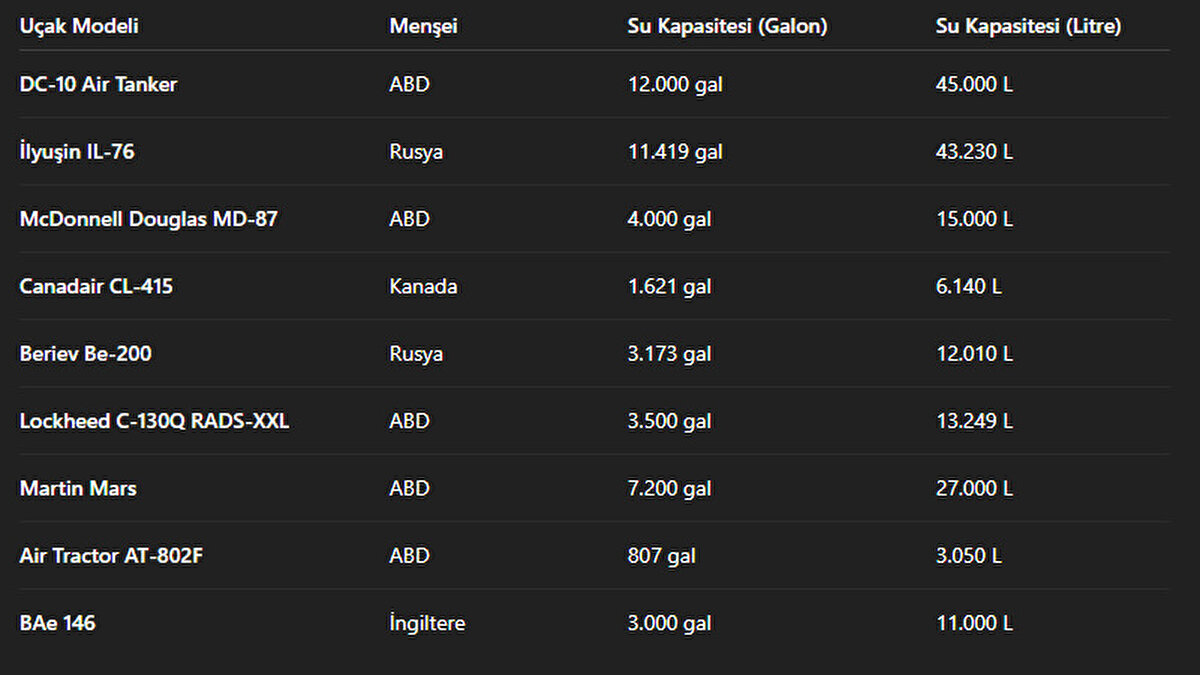
Task: Select the İlyuşin IL-76 row name
Action: point(77,152)
